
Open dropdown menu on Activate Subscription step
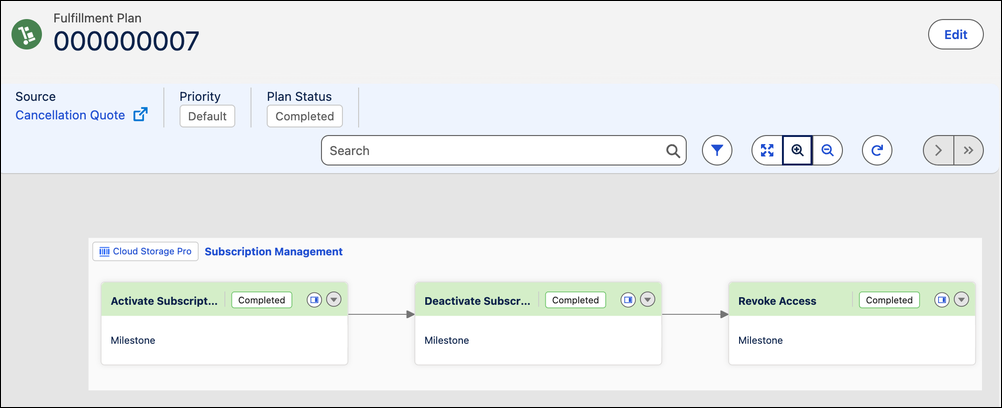(334, 299)
